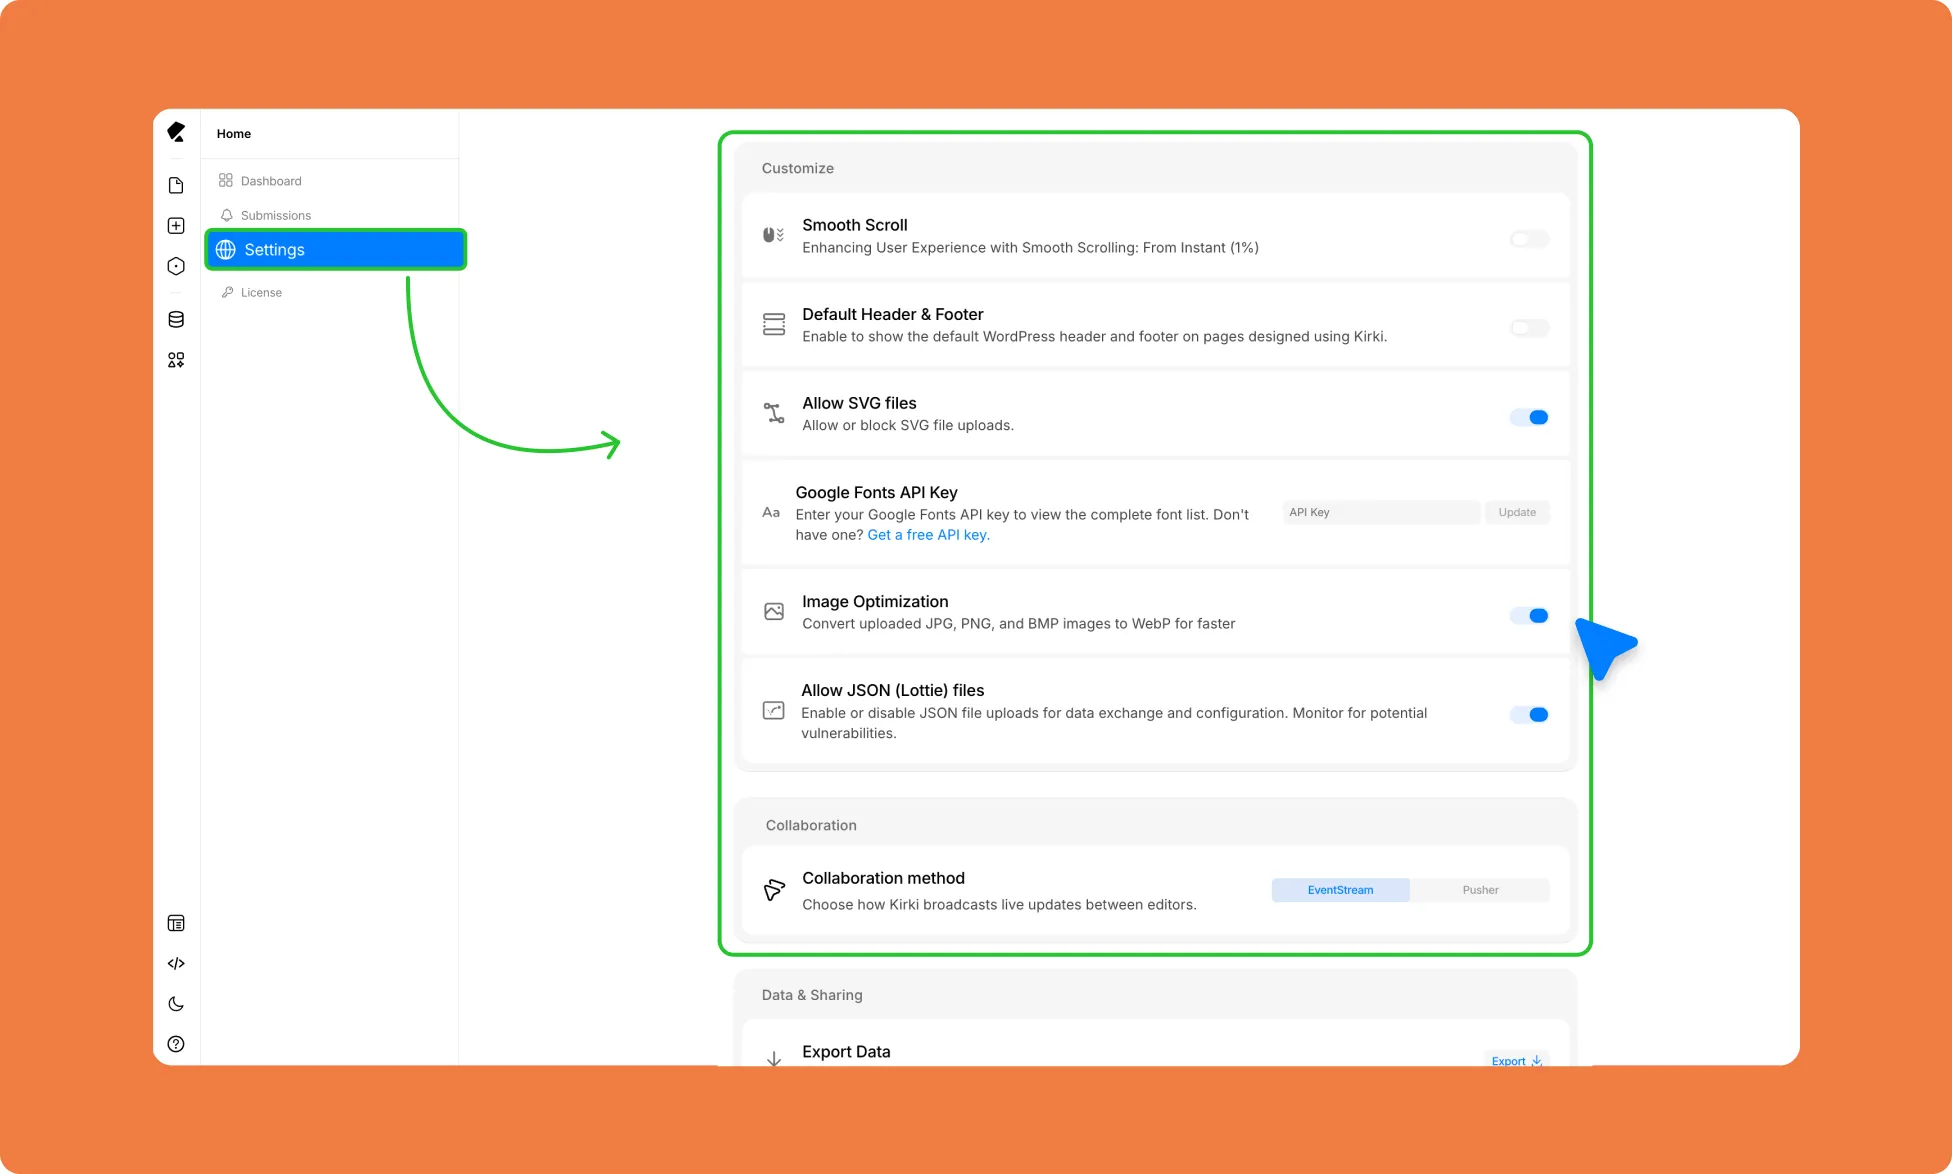Click the Collaboration section label
This screenshot has width=1952, height=1174.
pyautogui.click(x=811, y=825)
